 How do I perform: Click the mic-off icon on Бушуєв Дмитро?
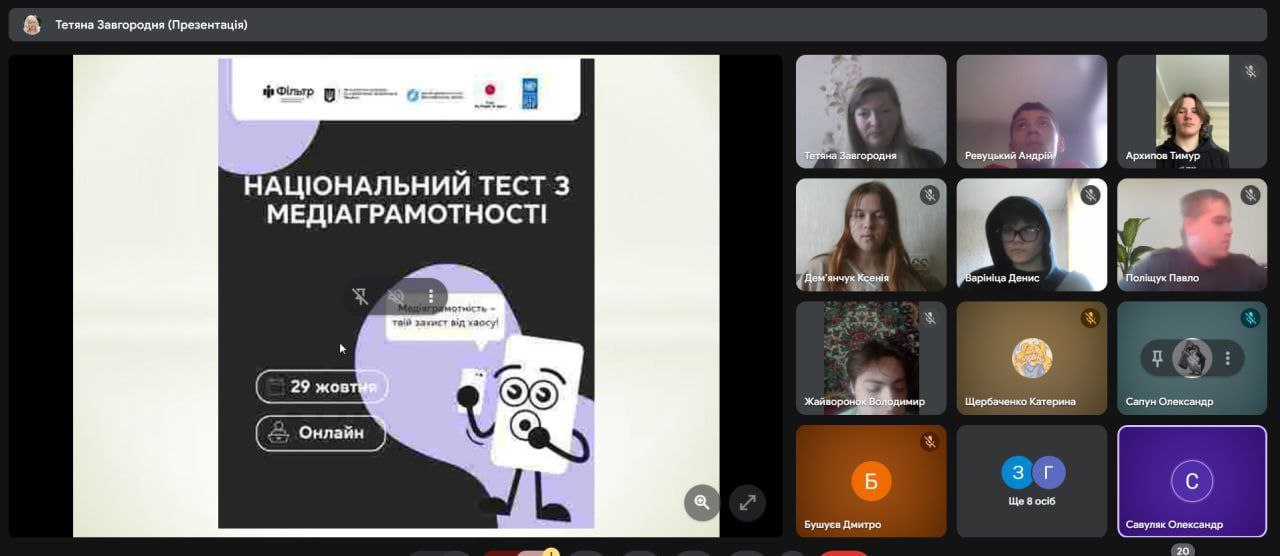click(929, 441)
